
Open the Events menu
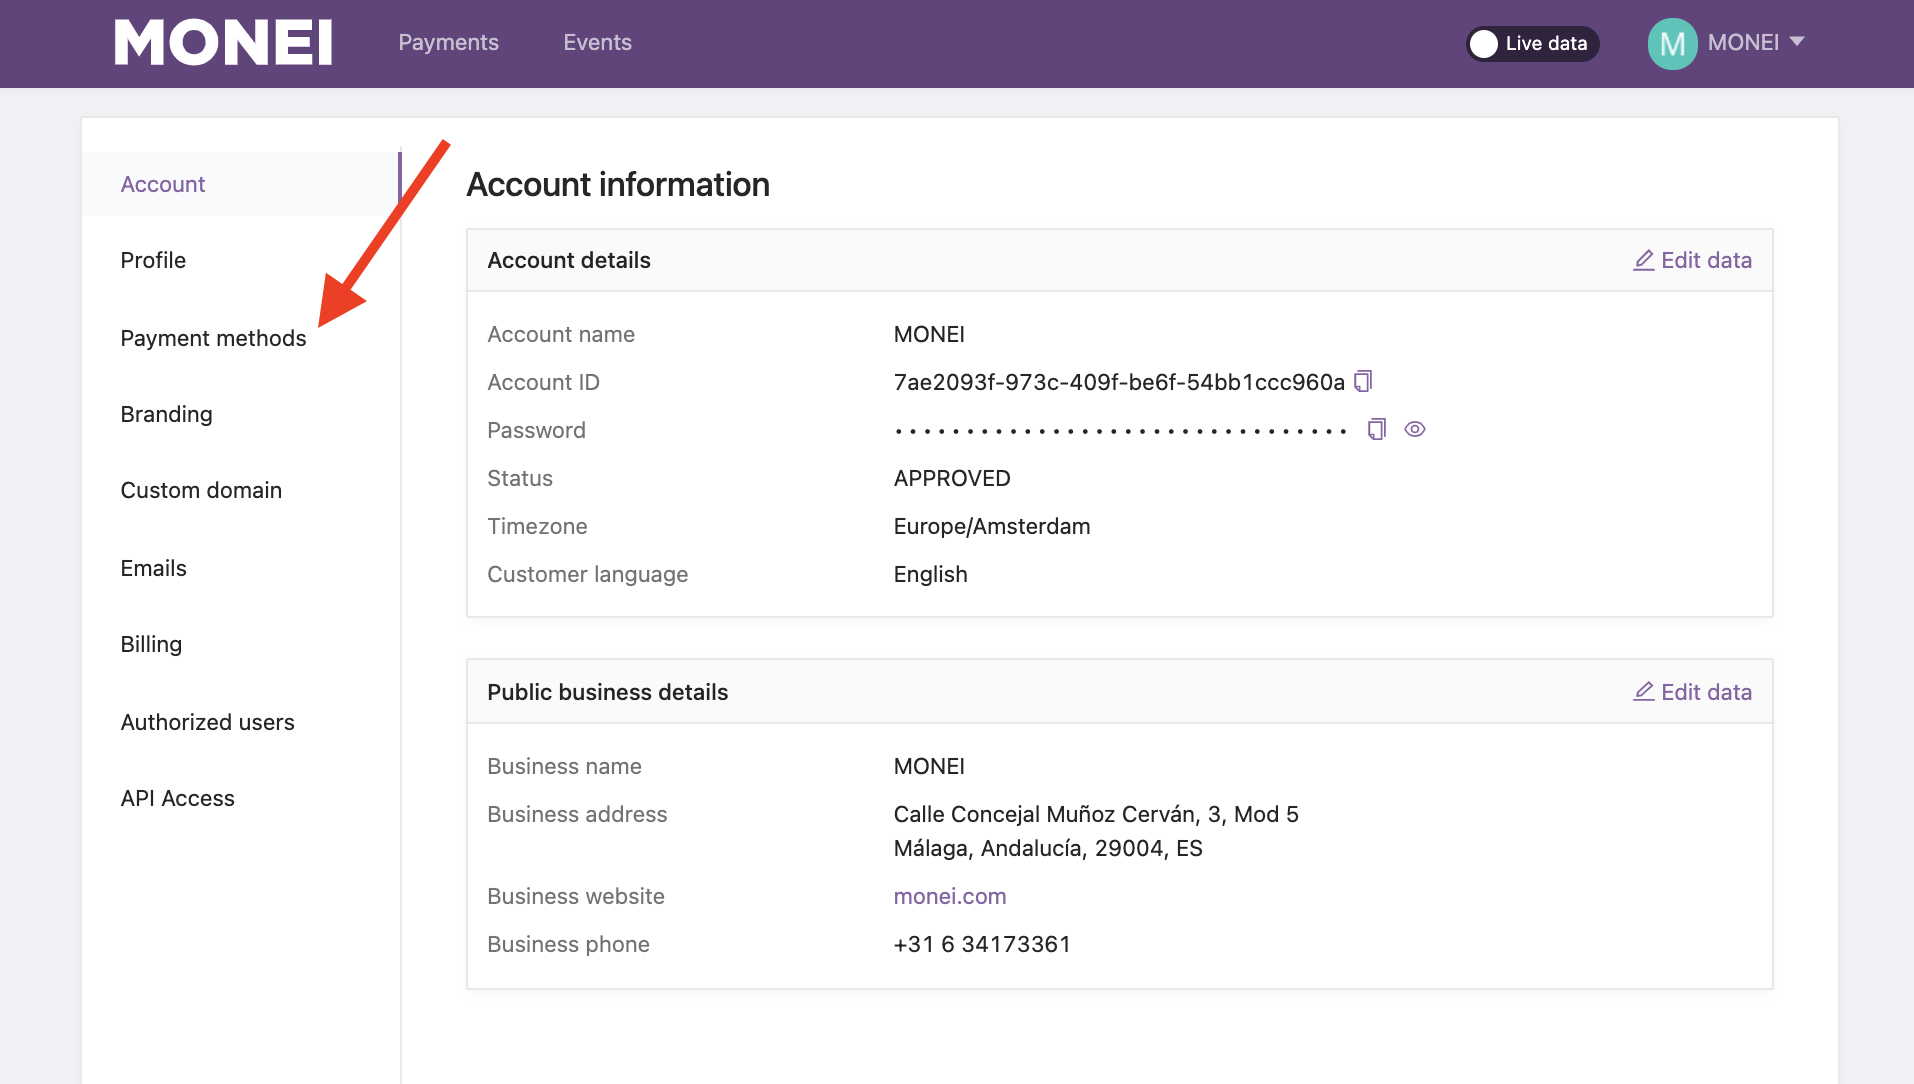pos(597,42)
